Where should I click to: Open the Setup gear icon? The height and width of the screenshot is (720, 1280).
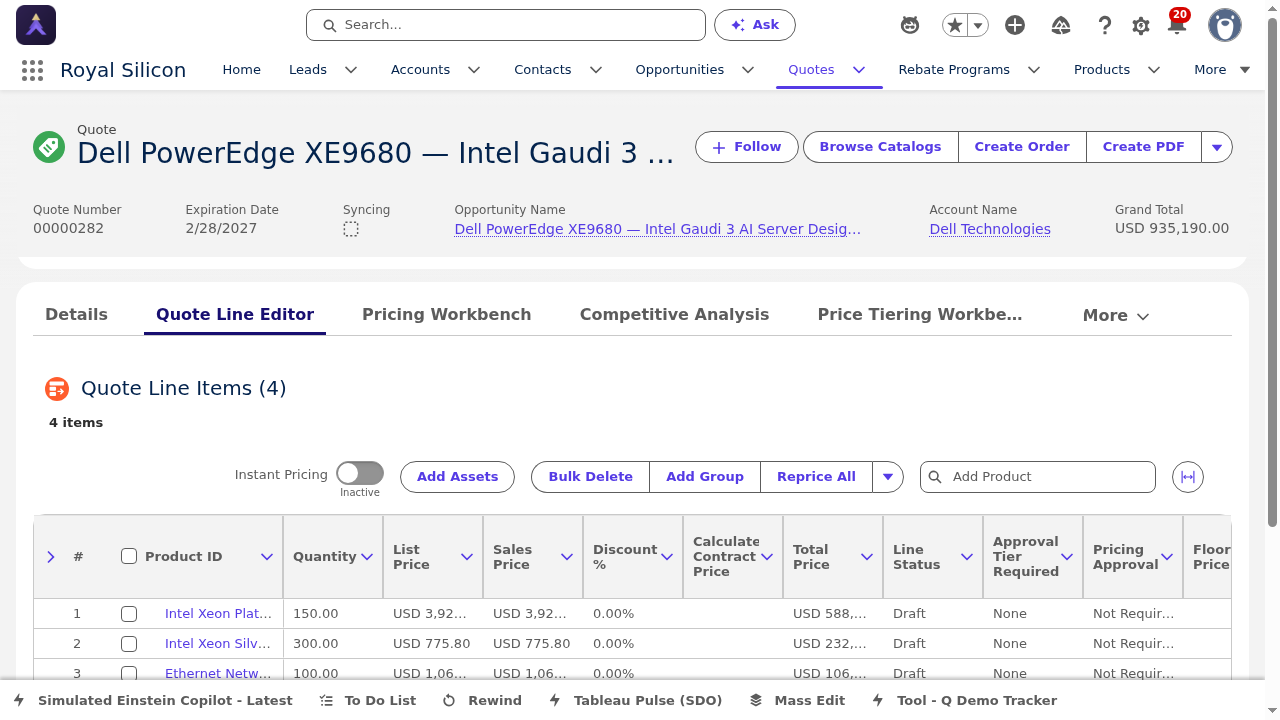click(1141, 25)
